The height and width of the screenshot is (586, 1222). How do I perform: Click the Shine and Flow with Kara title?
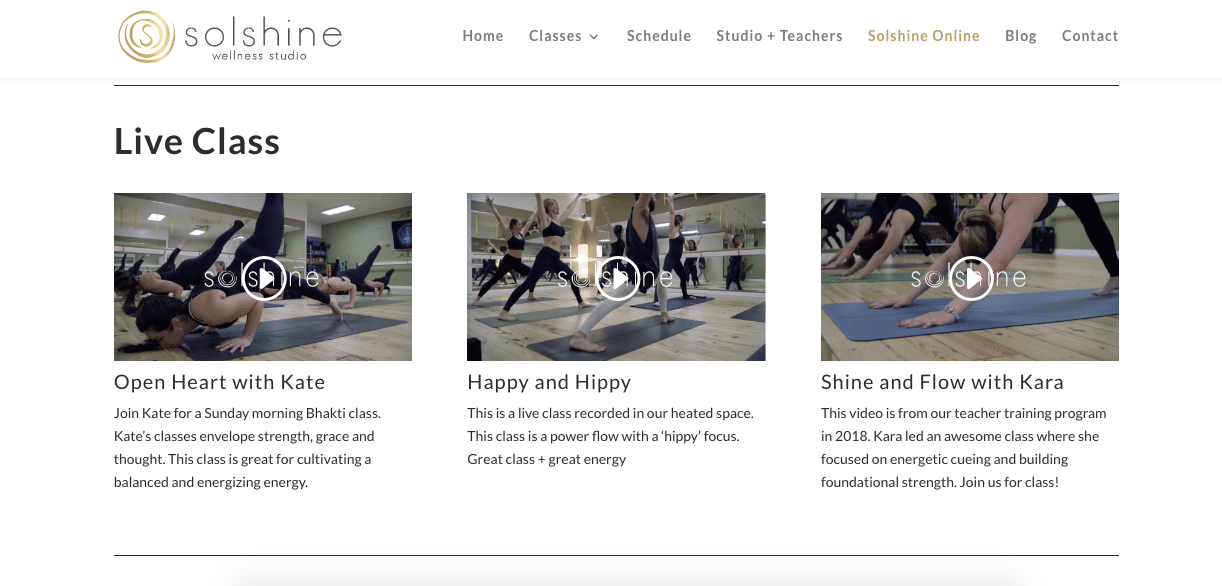(x=942, y=382)
